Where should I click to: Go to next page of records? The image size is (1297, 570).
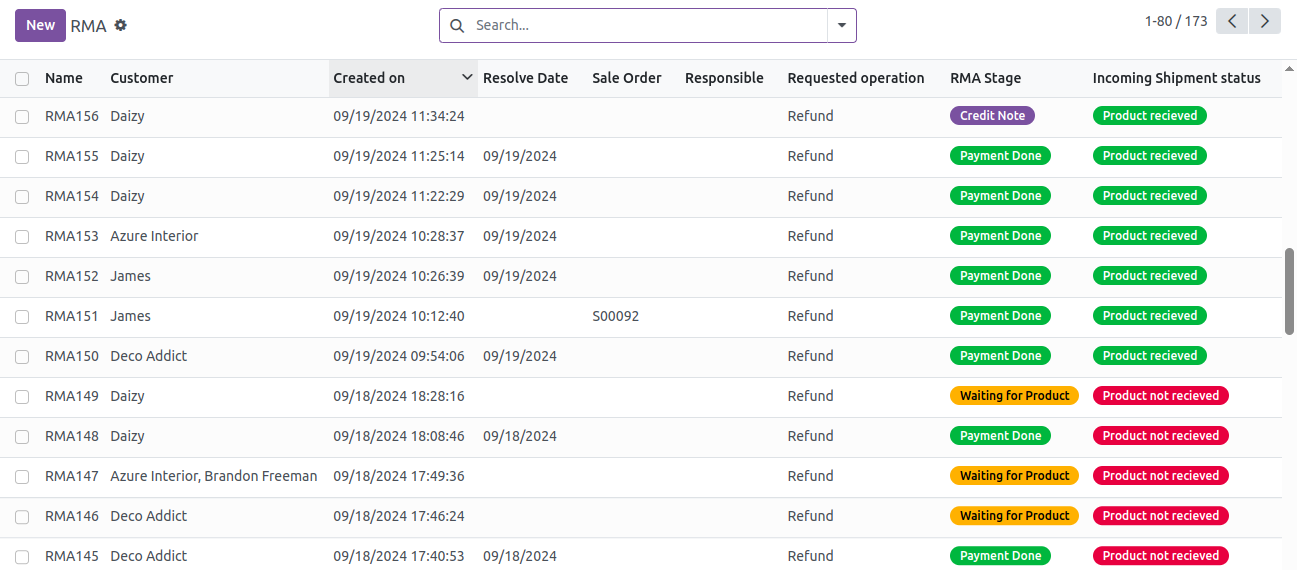[x=1265, y=21]
